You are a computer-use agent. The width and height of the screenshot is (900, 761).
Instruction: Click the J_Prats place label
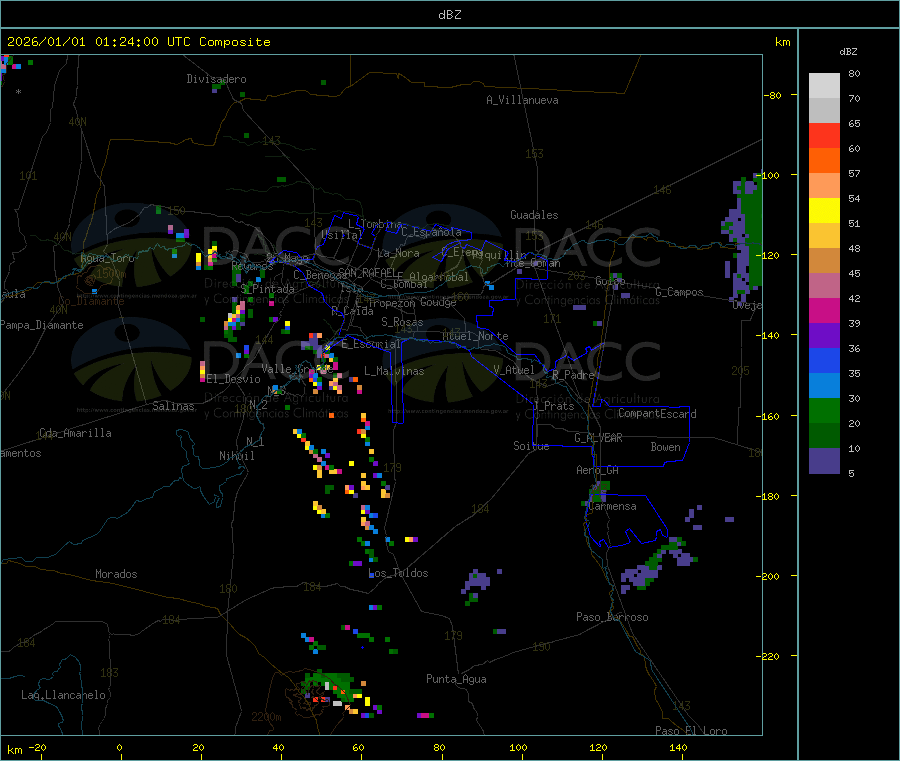tap(553, 406)
